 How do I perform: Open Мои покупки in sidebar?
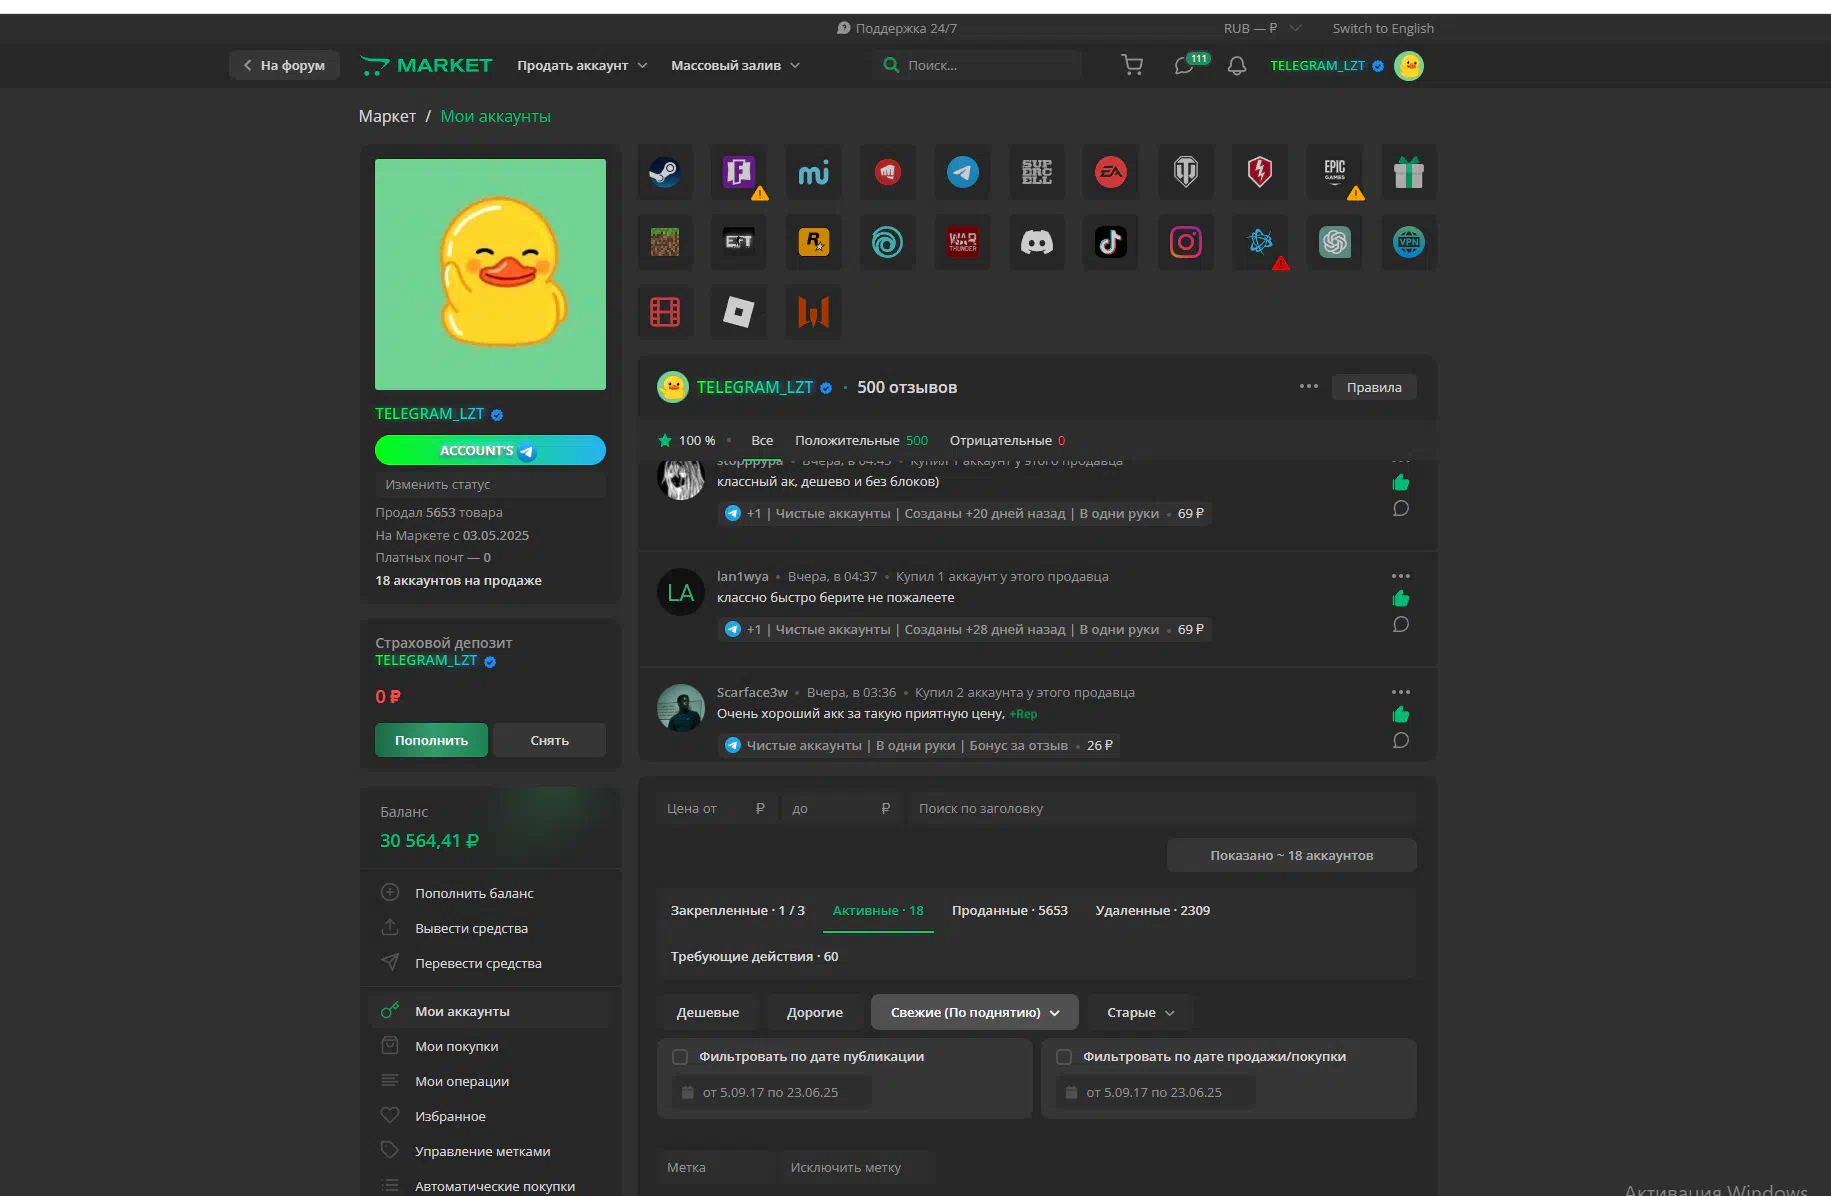click(456, 1046)
